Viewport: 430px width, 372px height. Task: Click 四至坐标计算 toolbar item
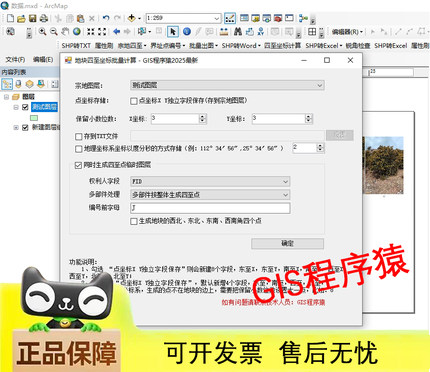click(283, 46)
